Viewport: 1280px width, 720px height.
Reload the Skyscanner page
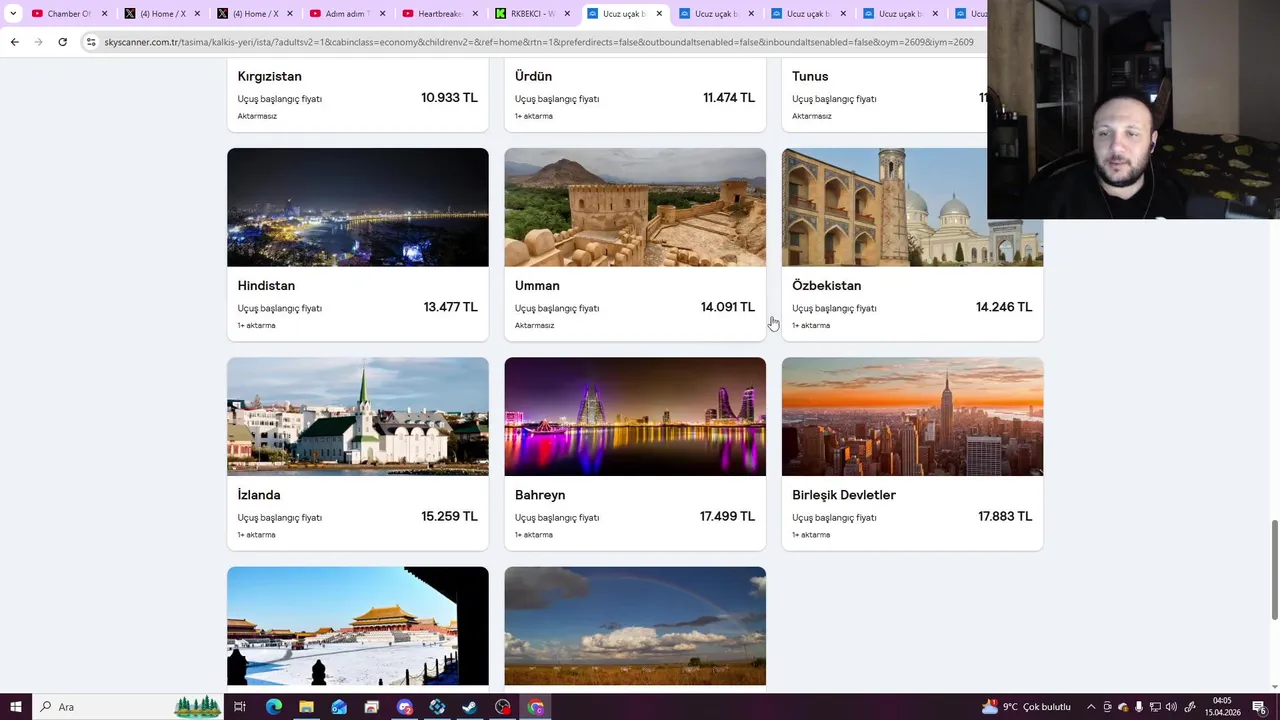[x=62, y=42]
